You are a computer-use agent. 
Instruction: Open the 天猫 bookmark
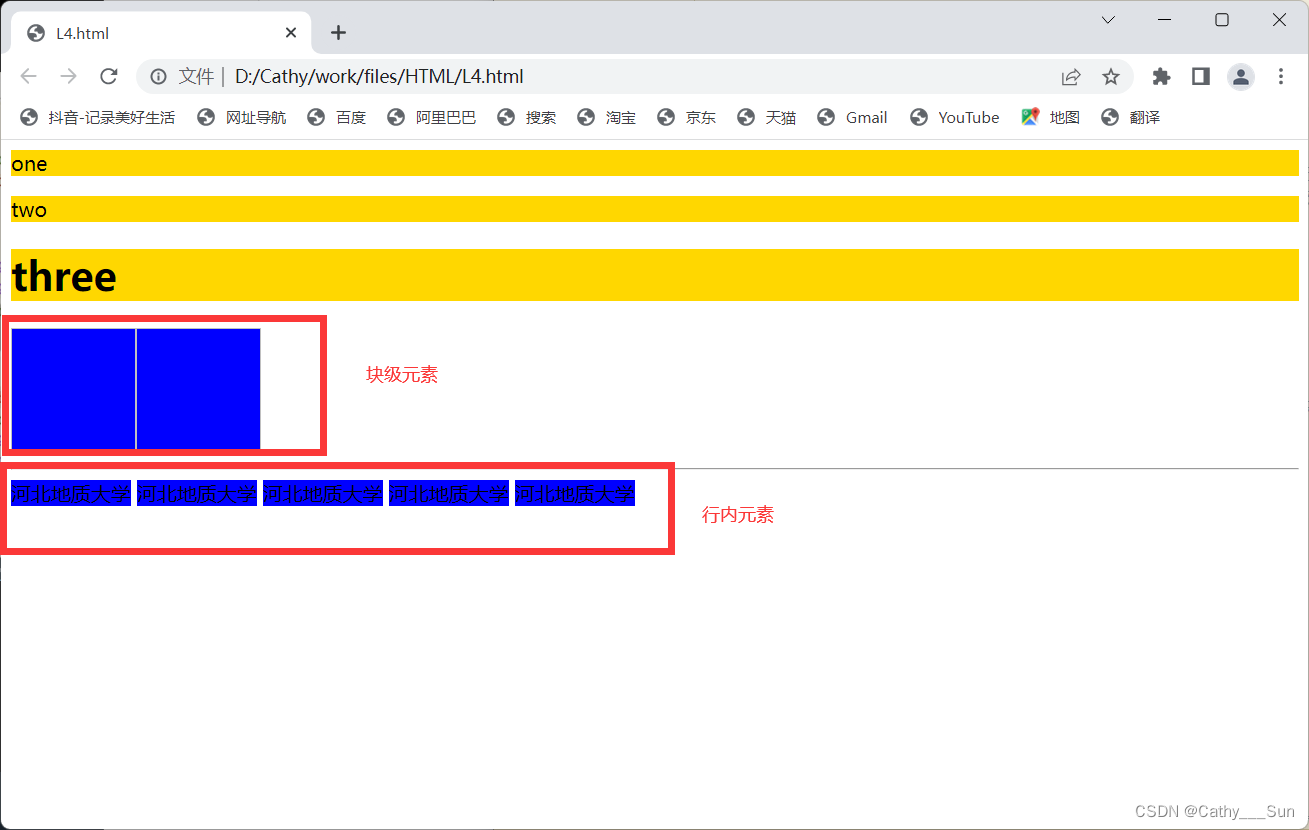point(766,118)
